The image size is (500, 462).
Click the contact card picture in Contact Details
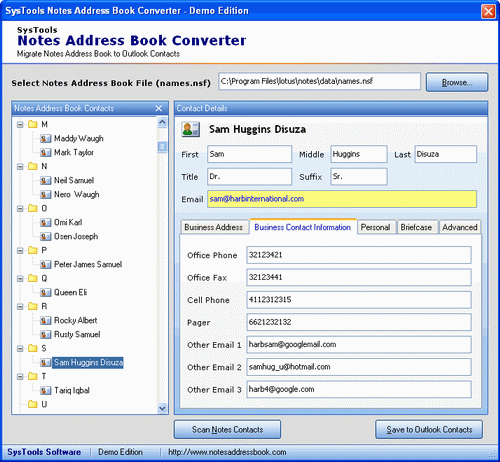tap(191, 129)
